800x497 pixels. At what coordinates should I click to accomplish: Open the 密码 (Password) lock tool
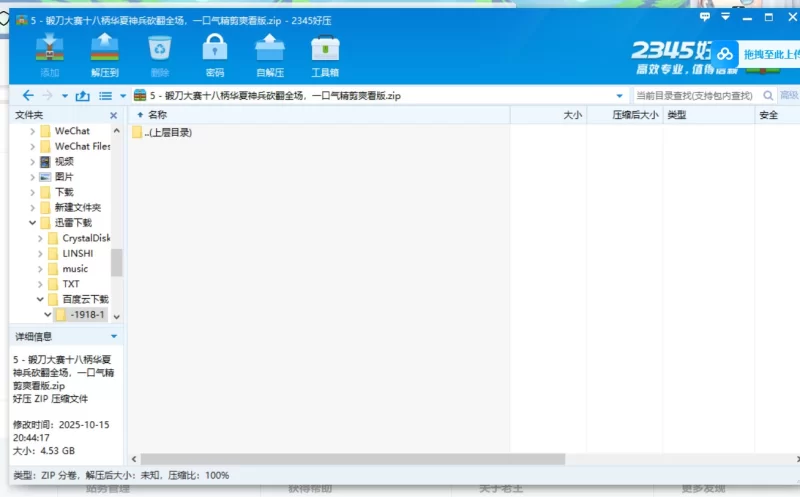coord(215,54)
